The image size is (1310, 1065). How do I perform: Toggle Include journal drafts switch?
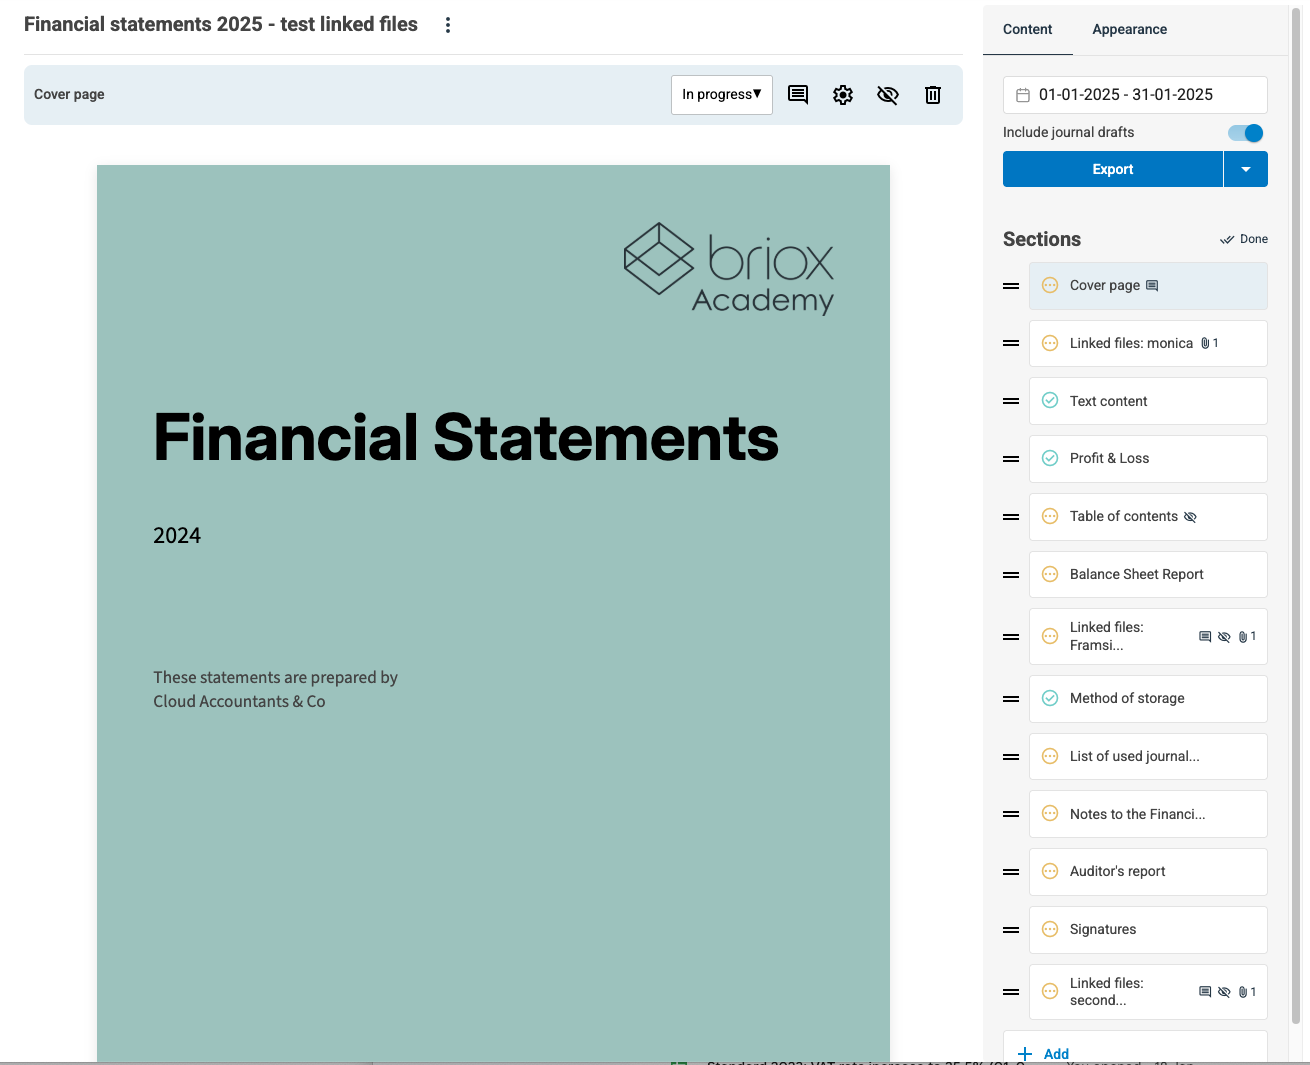pyautogui.click(x=1245, y=133)
